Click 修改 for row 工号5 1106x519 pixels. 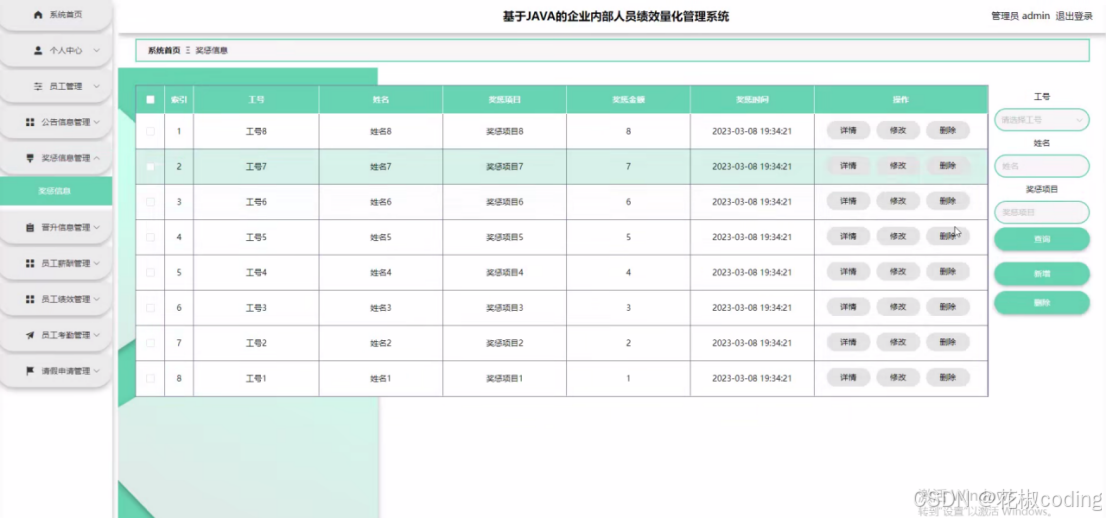(898, 236)
